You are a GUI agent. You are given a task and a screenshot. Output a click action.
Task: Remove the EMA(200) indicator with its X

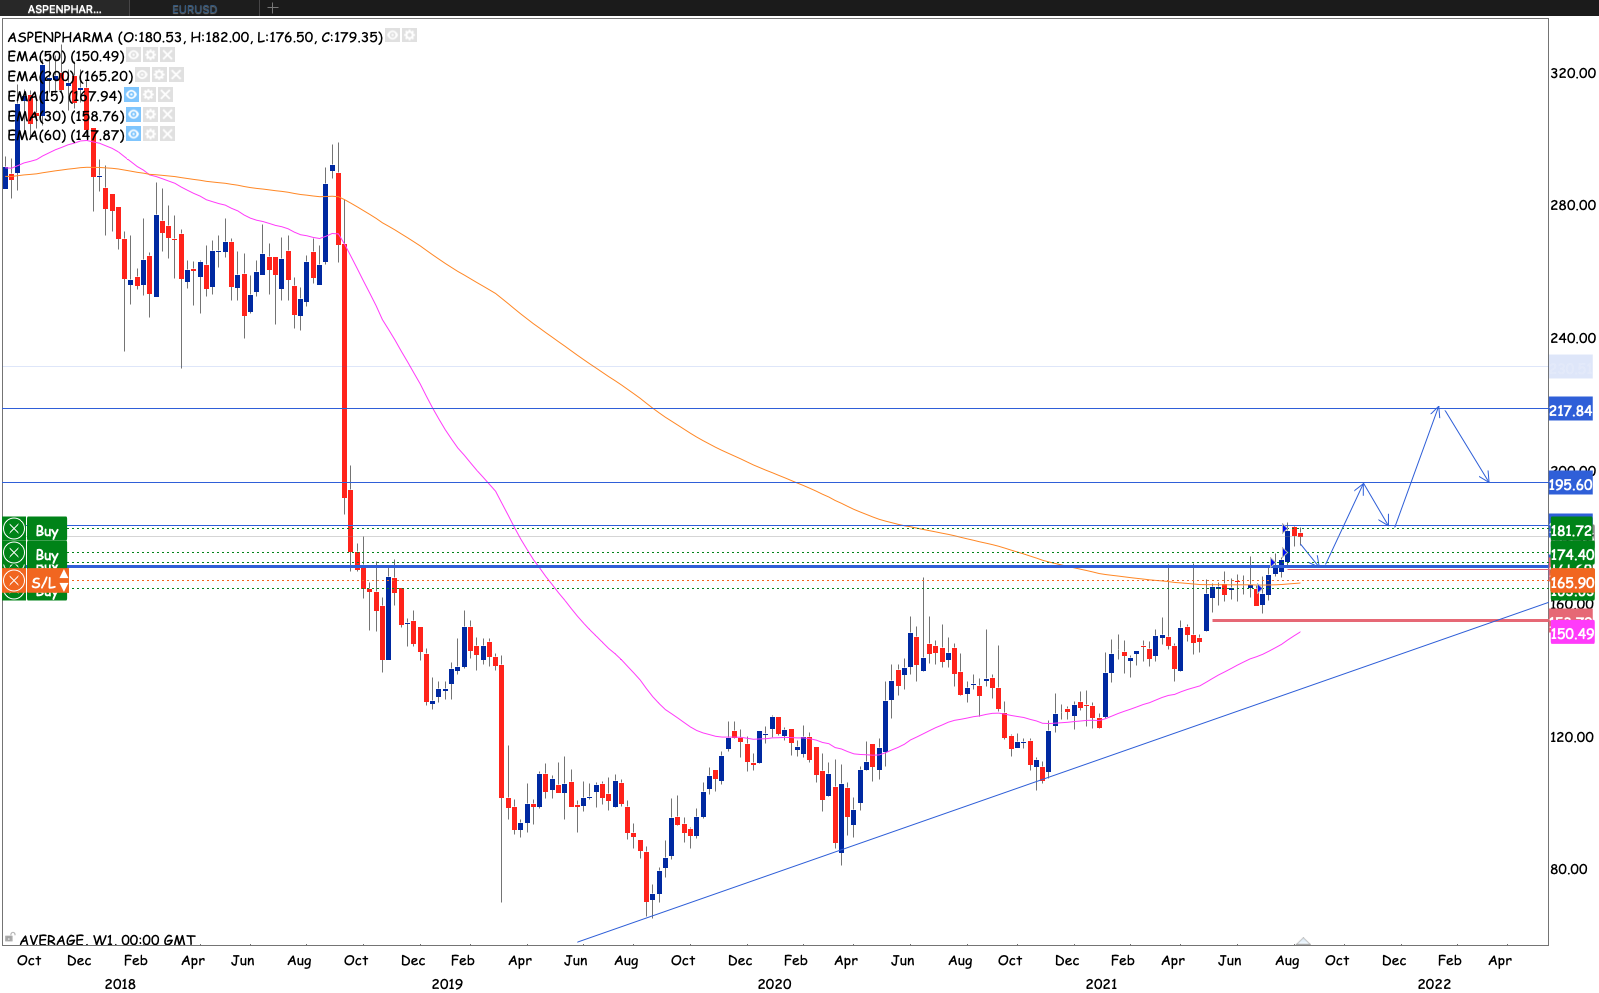(176, 75)
